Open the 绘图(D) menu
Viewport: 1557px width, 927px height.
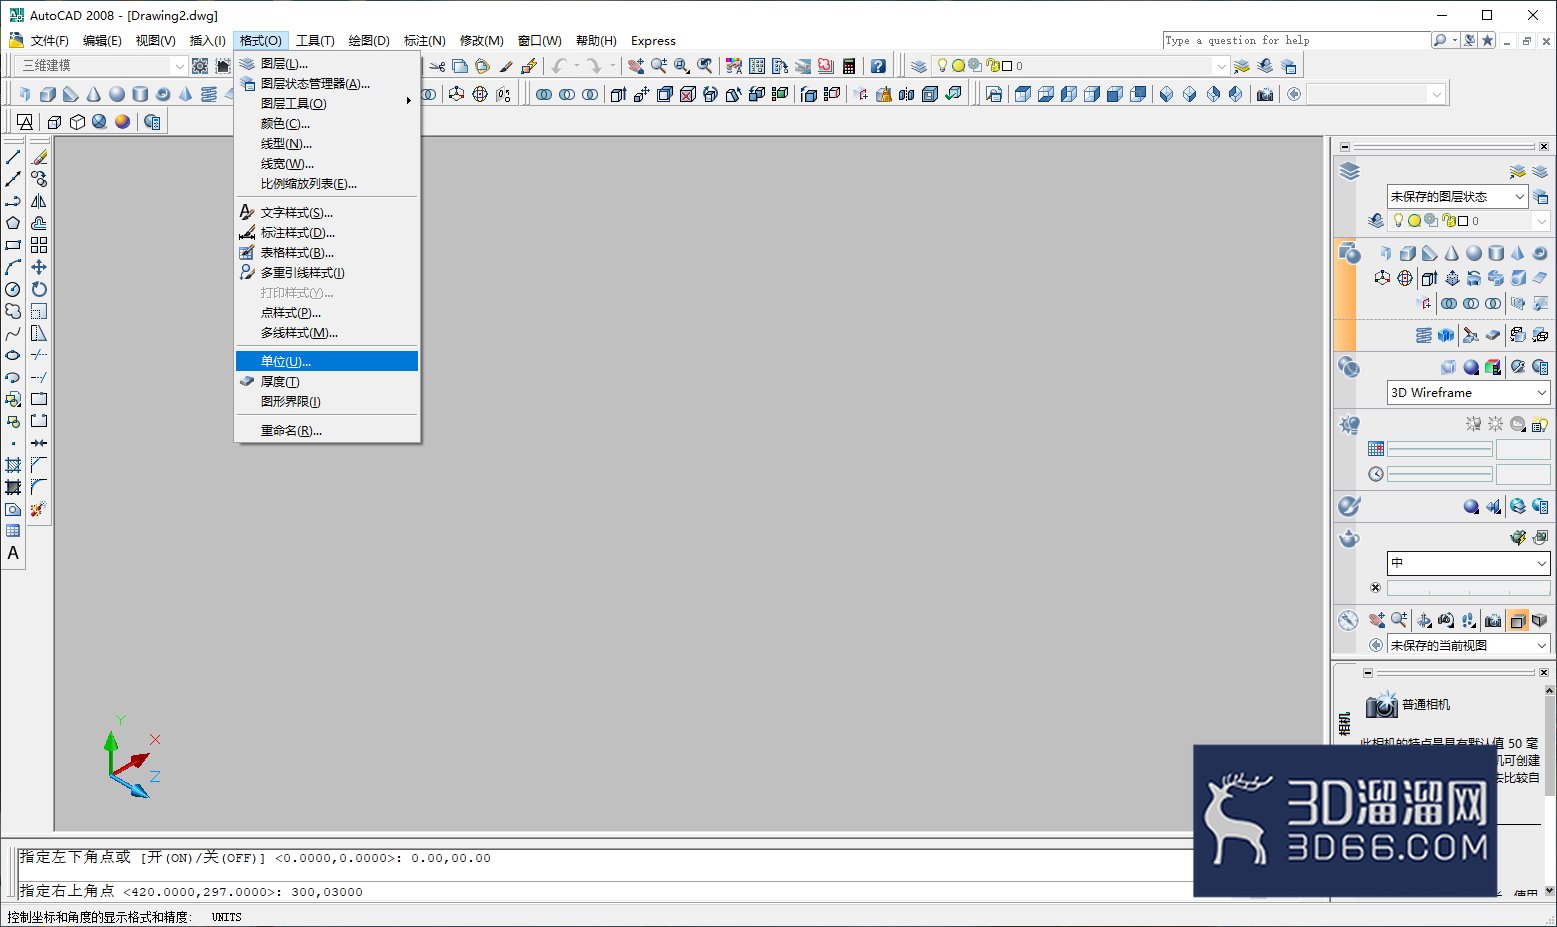[369, 40]
